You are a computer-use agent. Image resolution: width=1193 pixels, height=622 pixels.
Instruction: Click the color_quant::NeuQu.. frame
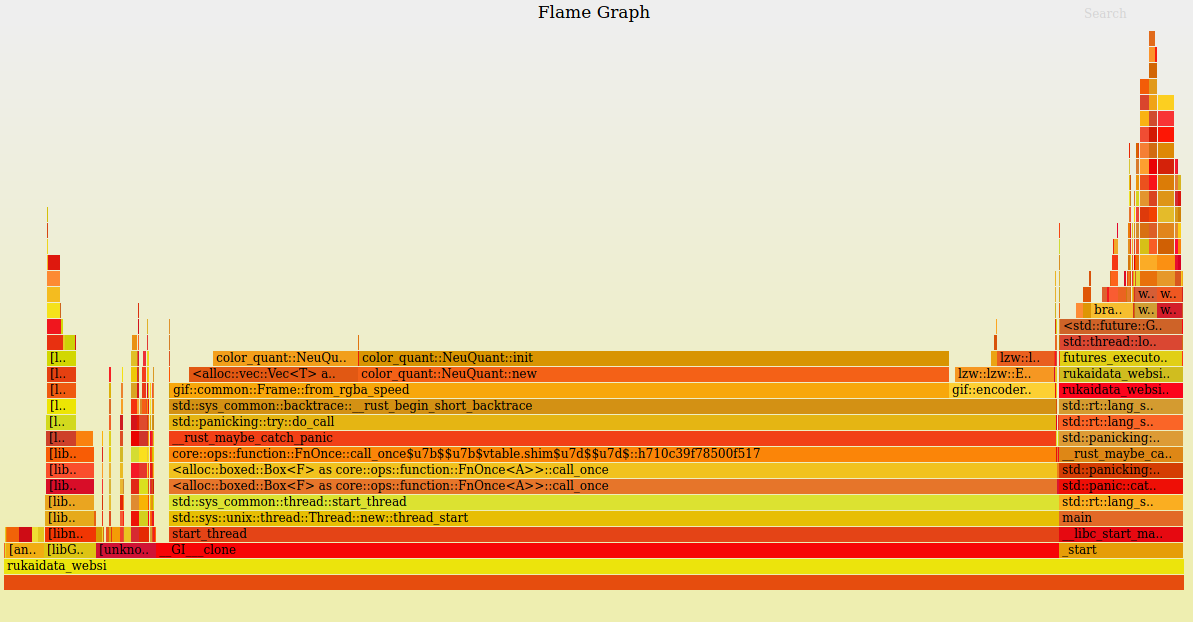(285, 359)
